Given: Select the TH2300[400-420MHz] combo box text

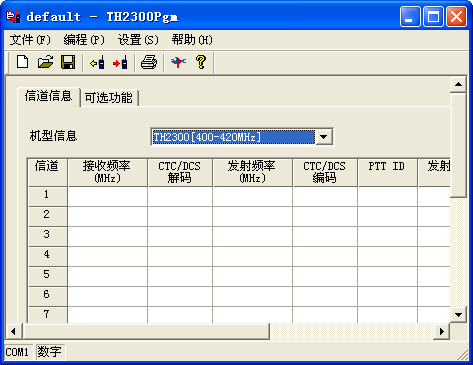Looking at the screenshot, I should pos(233,137).
